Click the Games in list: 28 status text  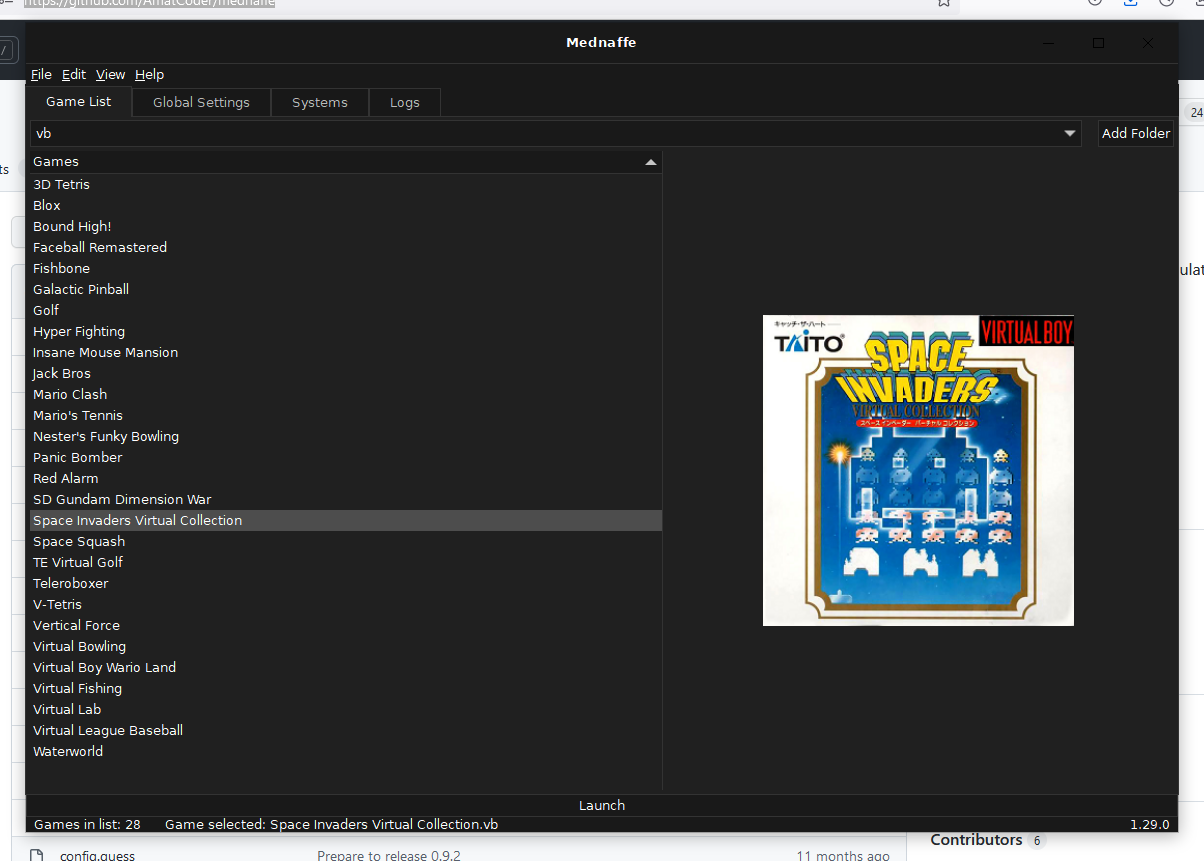[x=87, y=824]
